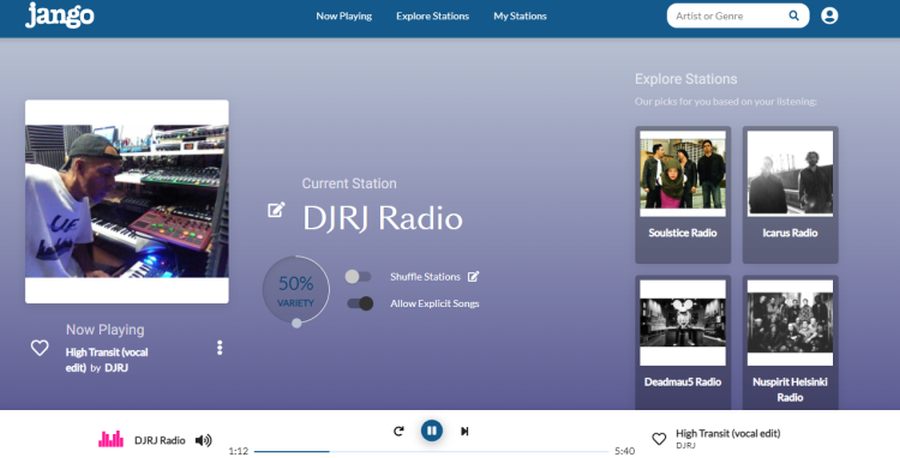Click the pink equalizer bars icon

111,439
